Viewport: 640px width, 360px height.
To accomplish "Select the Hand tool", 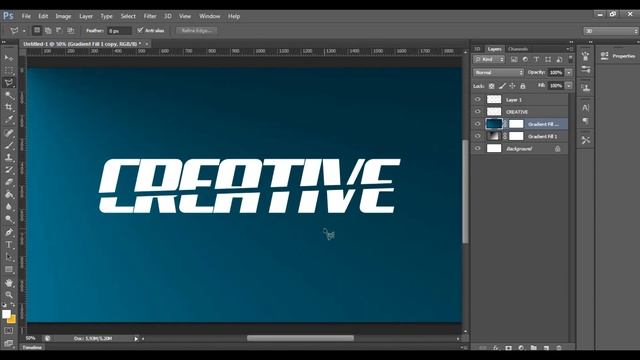I will coord(9,282).
